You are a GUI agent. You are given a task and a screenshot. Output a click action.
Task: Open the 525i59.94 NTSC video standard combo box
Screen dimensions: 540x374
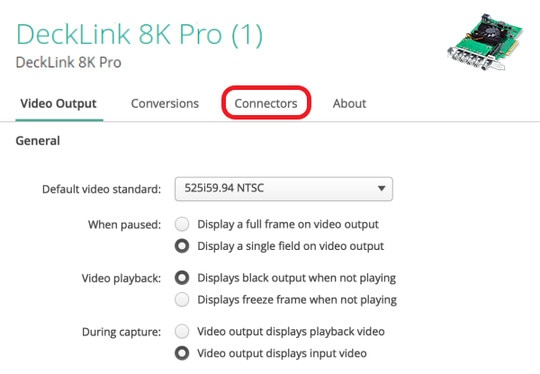point(284,189)
